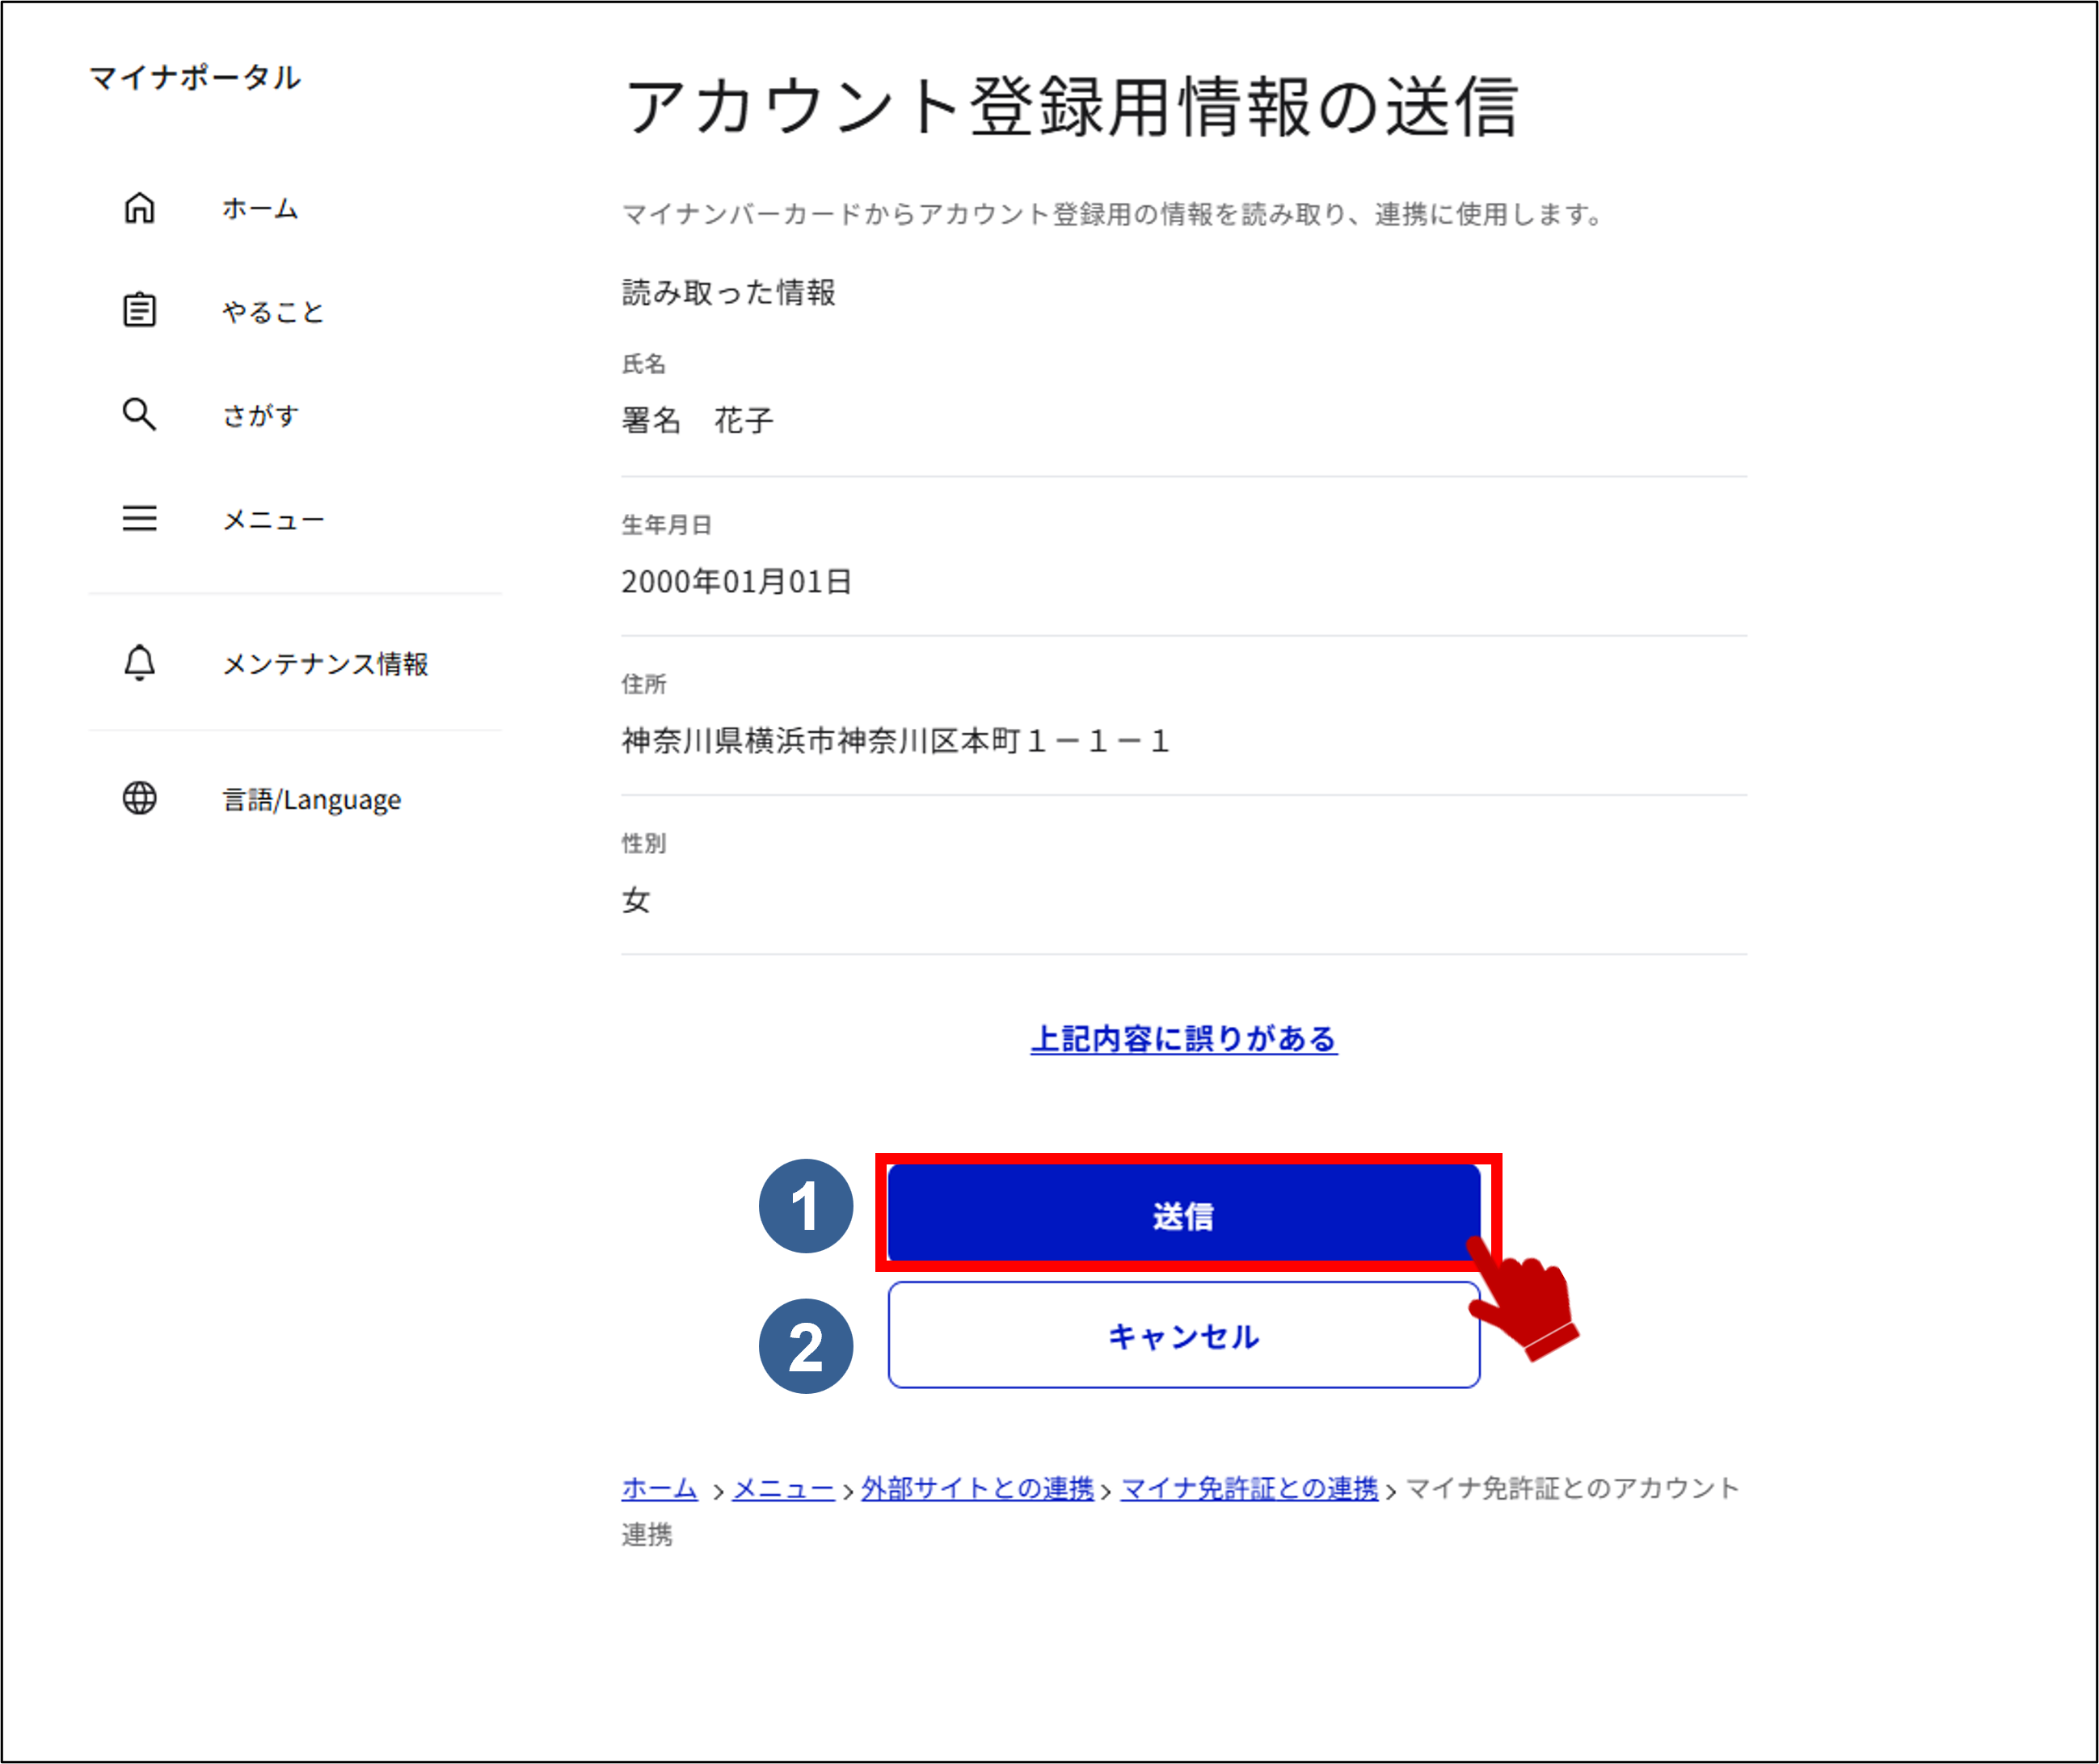Open メンテナンス情報 in the sidebar
The image size is (2099, 1764).
pos(325,664)
